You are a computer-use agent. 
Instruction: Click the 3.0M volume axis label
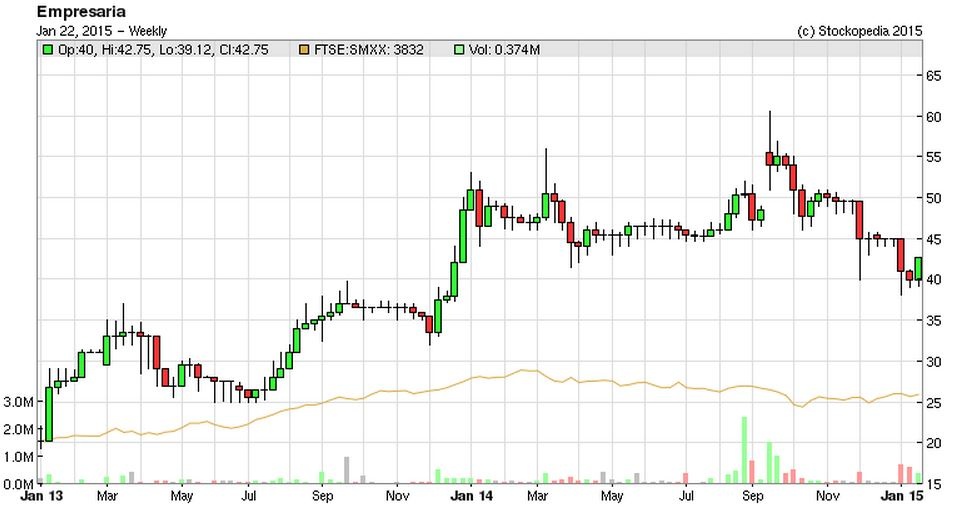[x=19, y=402]
